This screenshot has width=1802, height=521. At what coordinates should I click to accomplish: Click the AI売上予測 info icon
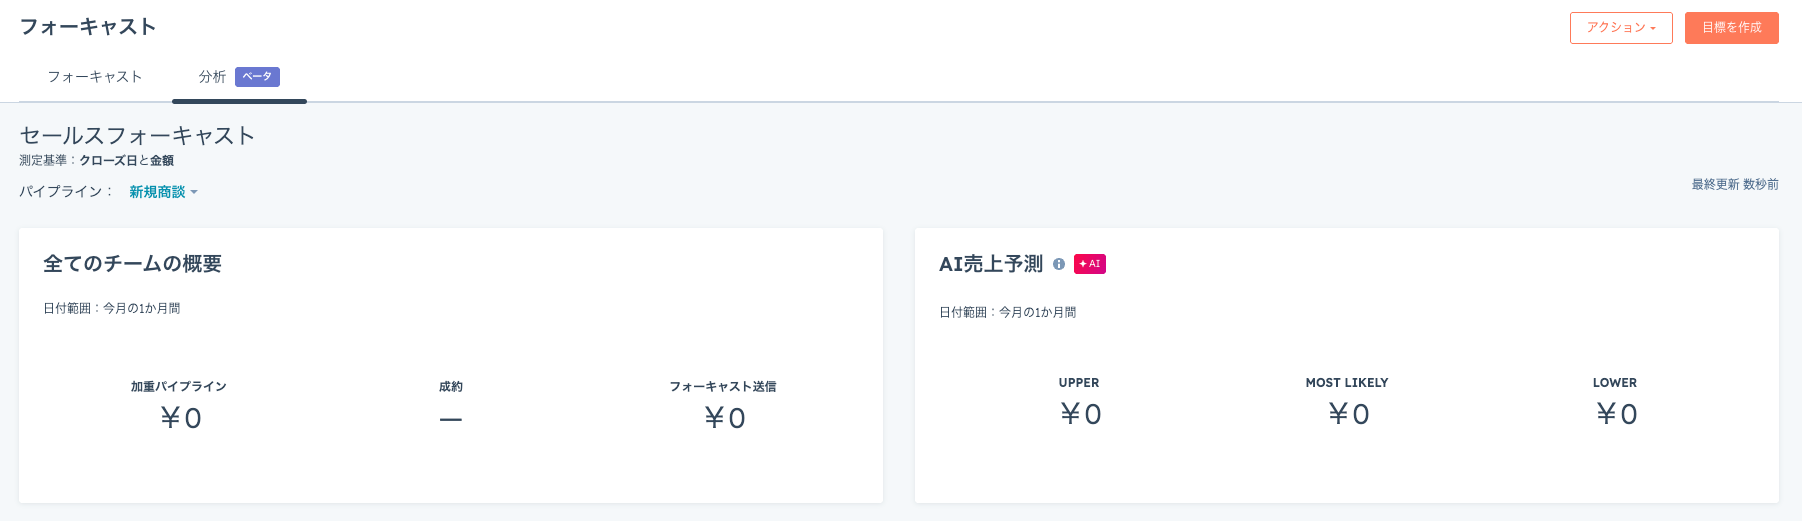tap(1059, 264)
